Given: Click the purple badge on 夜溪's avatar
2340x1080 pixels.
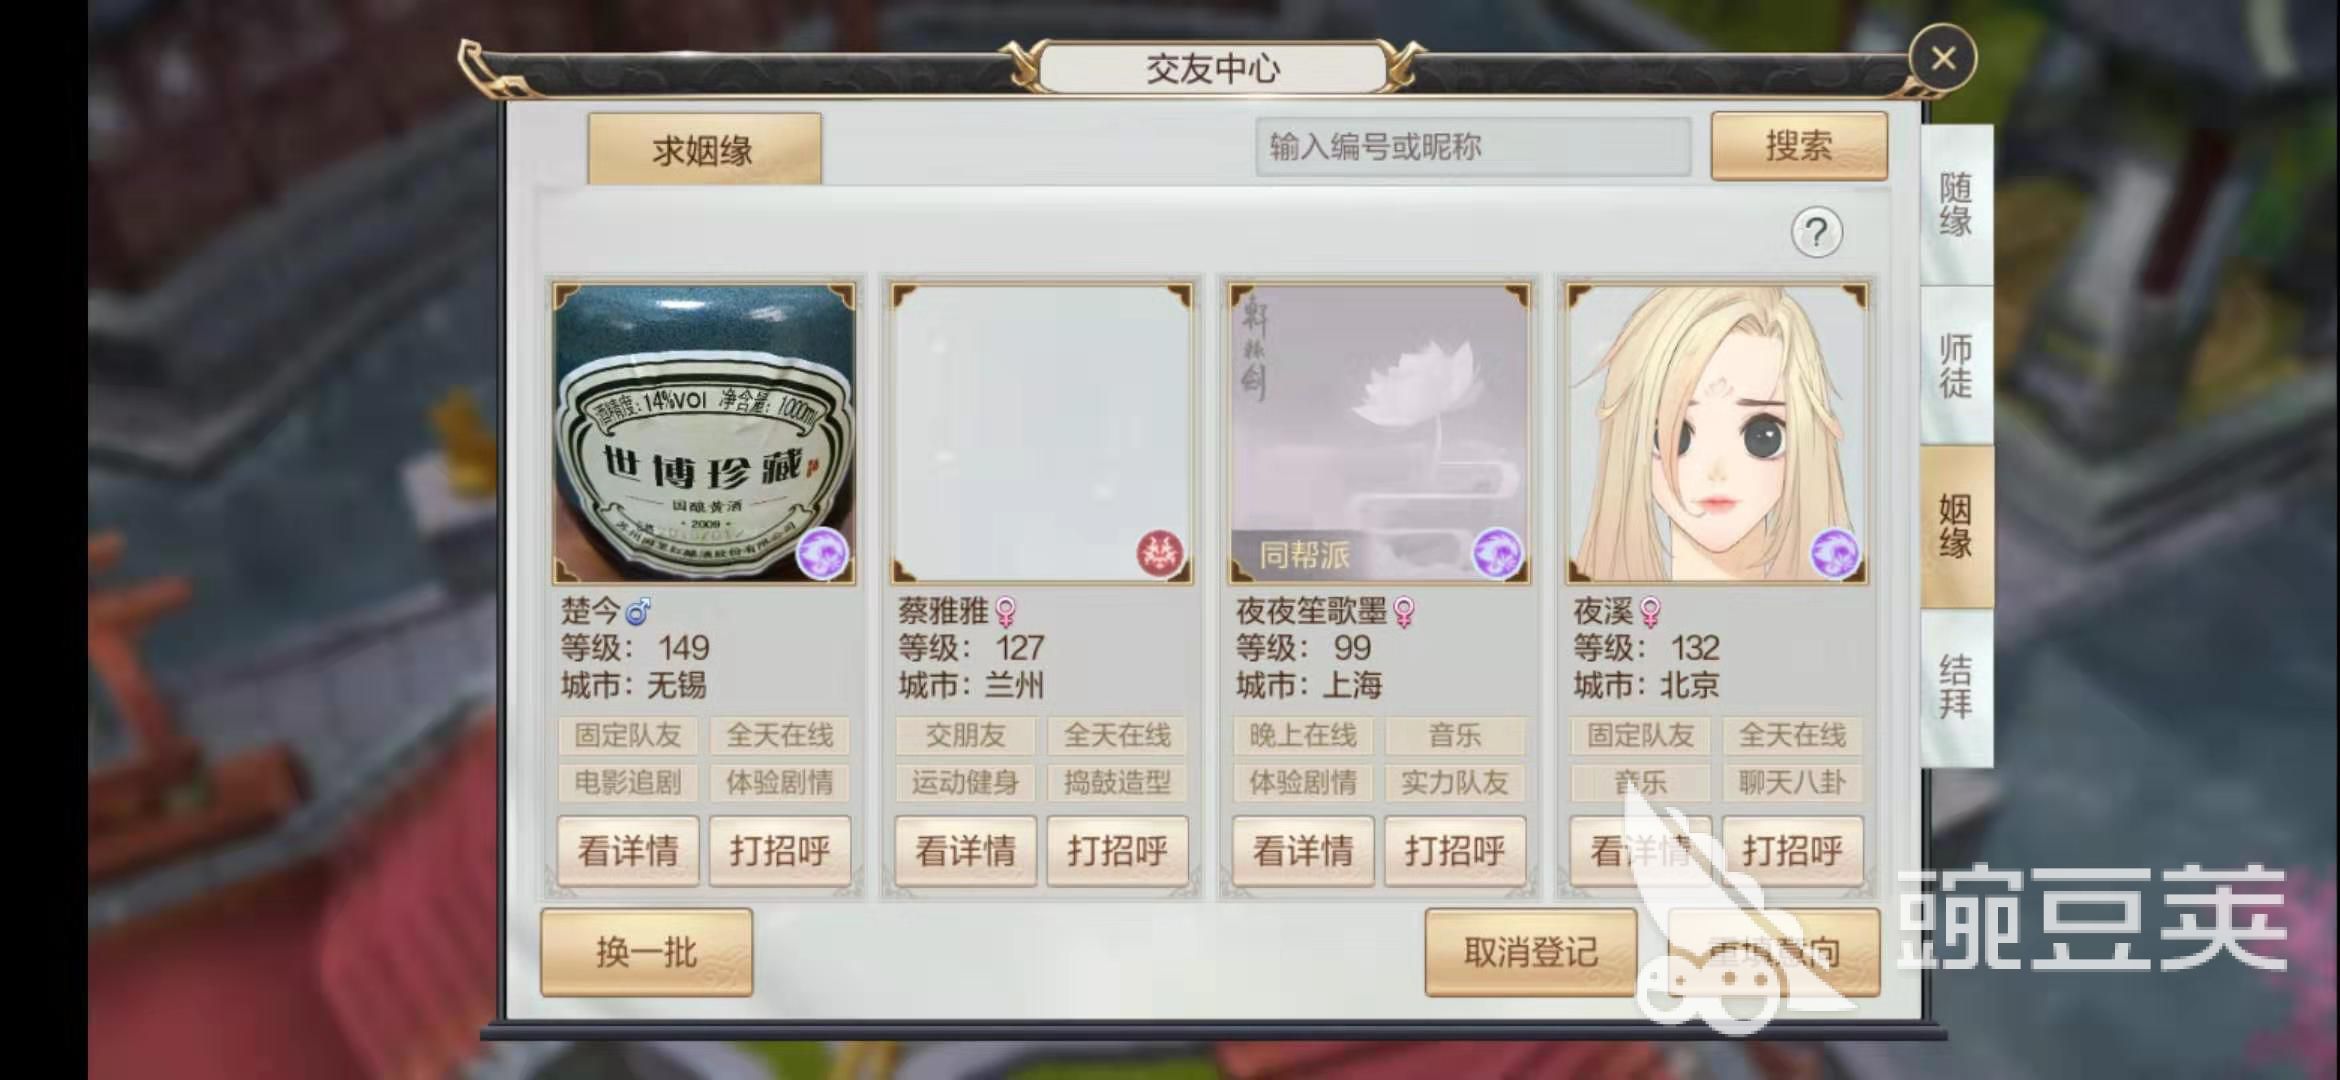Looking at the screenshot, I should point(1835,553).
